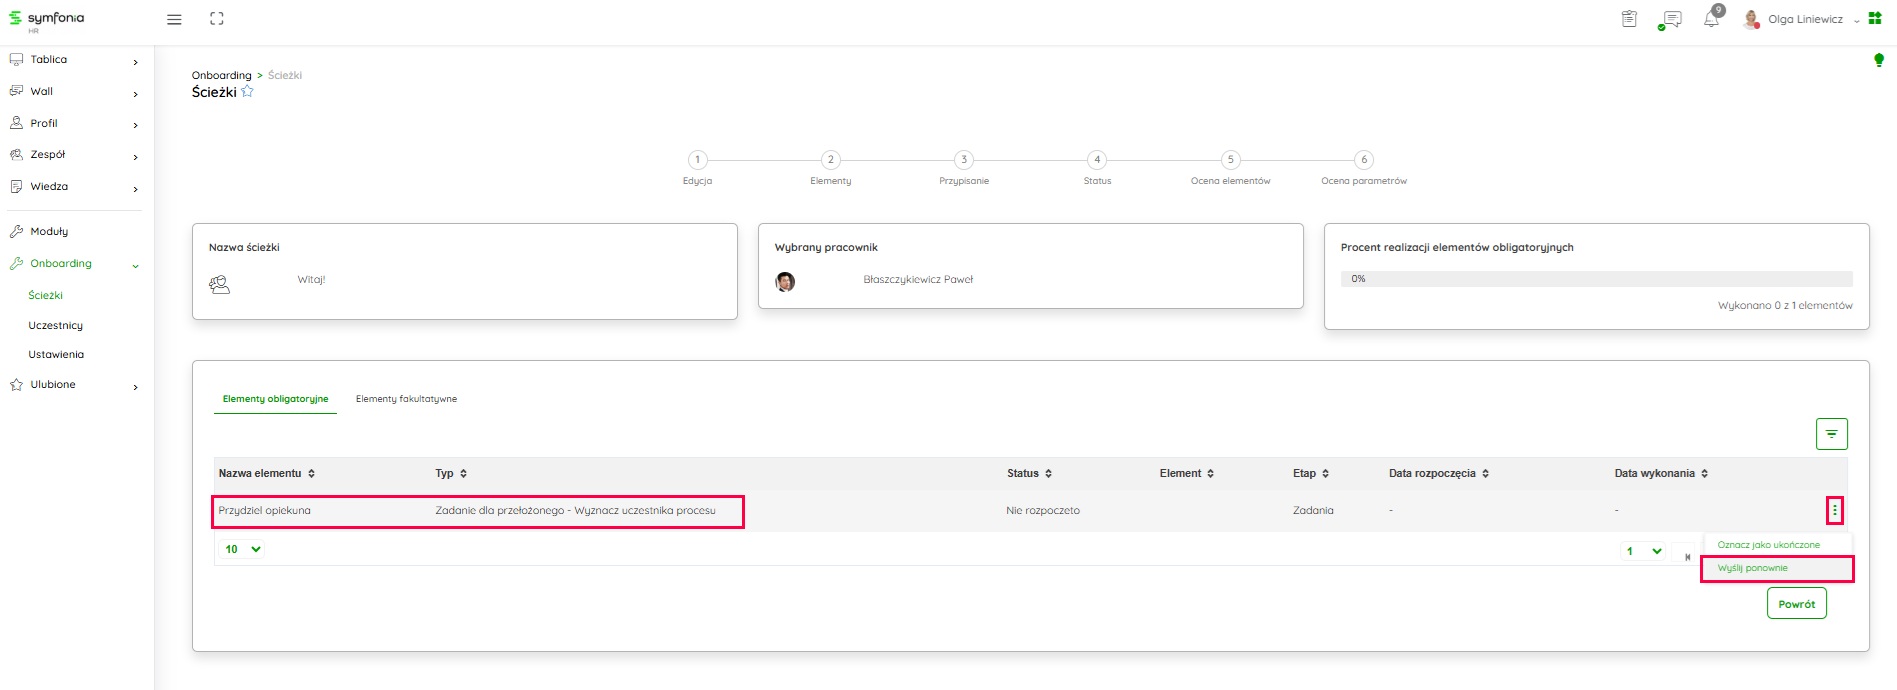Open the notifications bell
The height and width of the screenshot is (690, 1897).
click(x=1711, y=19)
